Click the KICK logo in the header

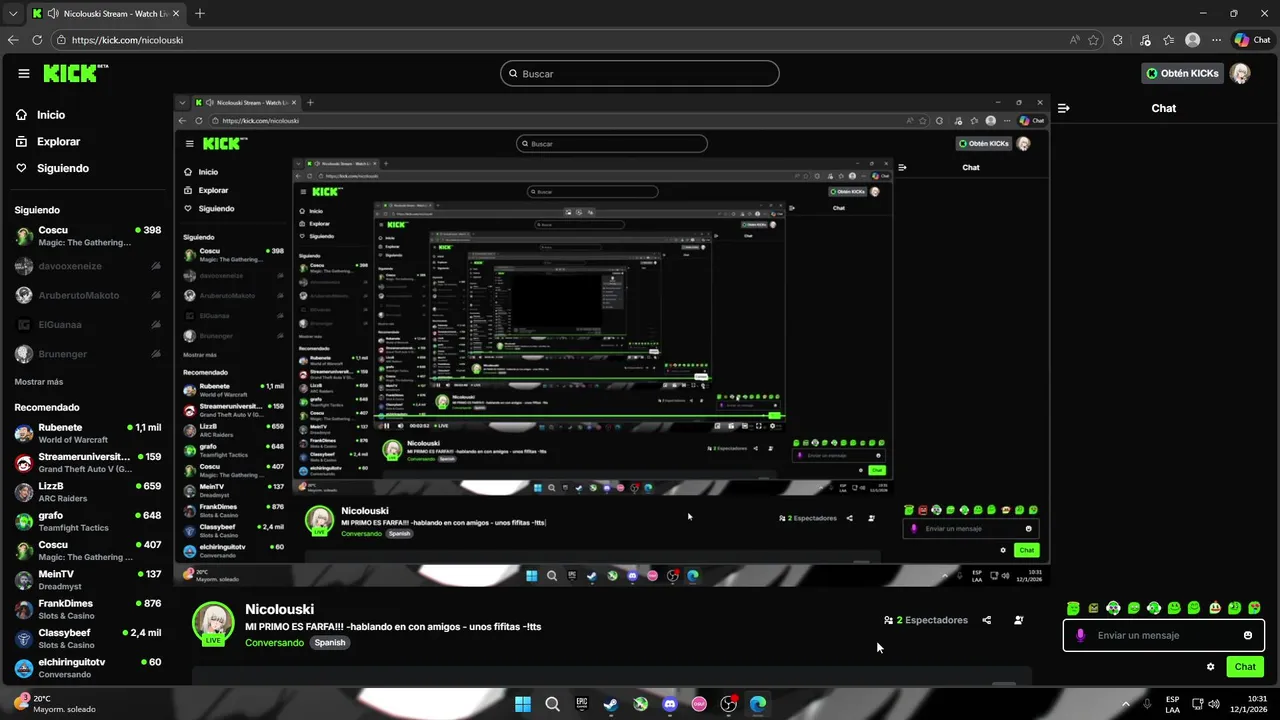coord(75,73)
